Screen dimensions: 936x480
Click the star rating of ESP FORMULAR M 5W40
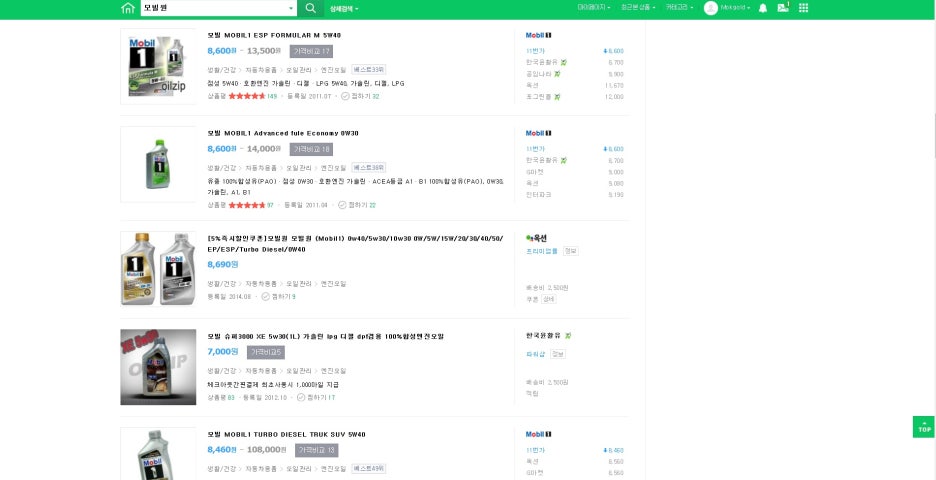coord(247,96)
